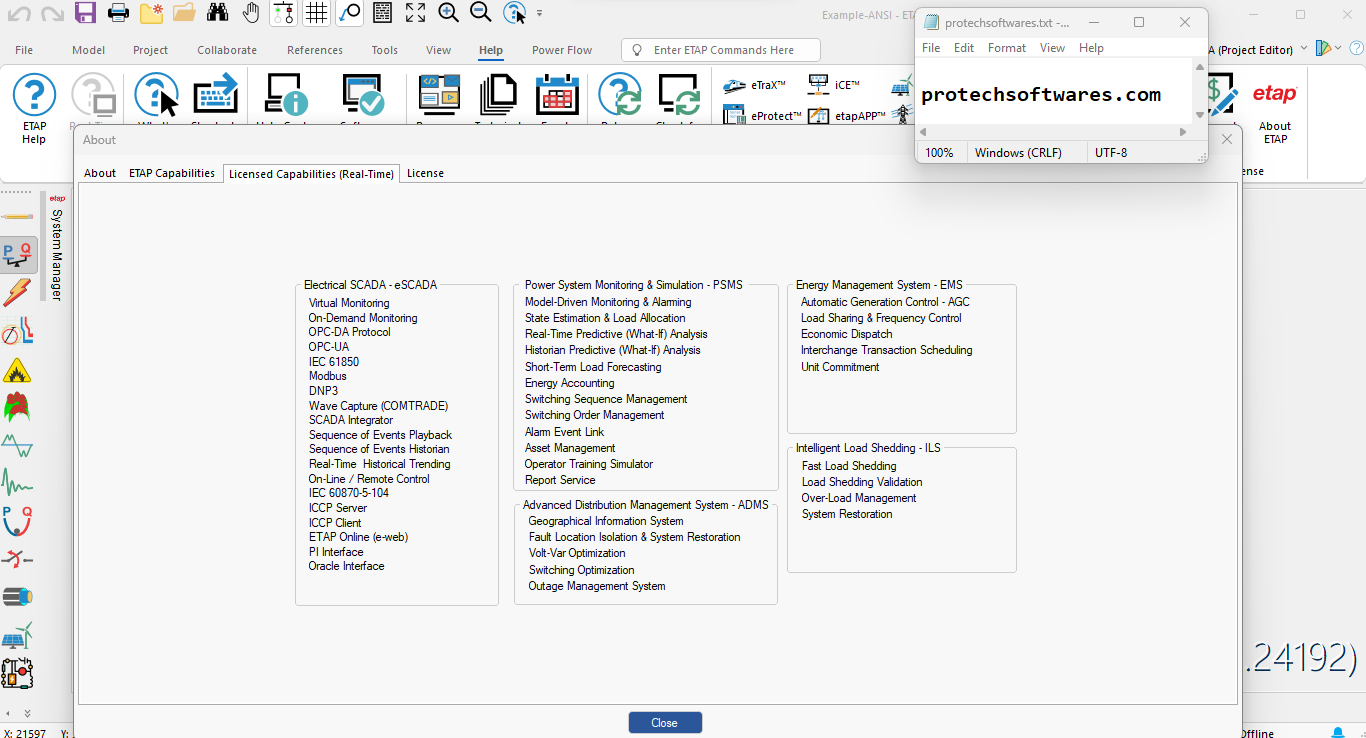Click 'Fast Load Shedding' in ILS list
Screen dimensions: 1366x738
(x=849, y=466)
